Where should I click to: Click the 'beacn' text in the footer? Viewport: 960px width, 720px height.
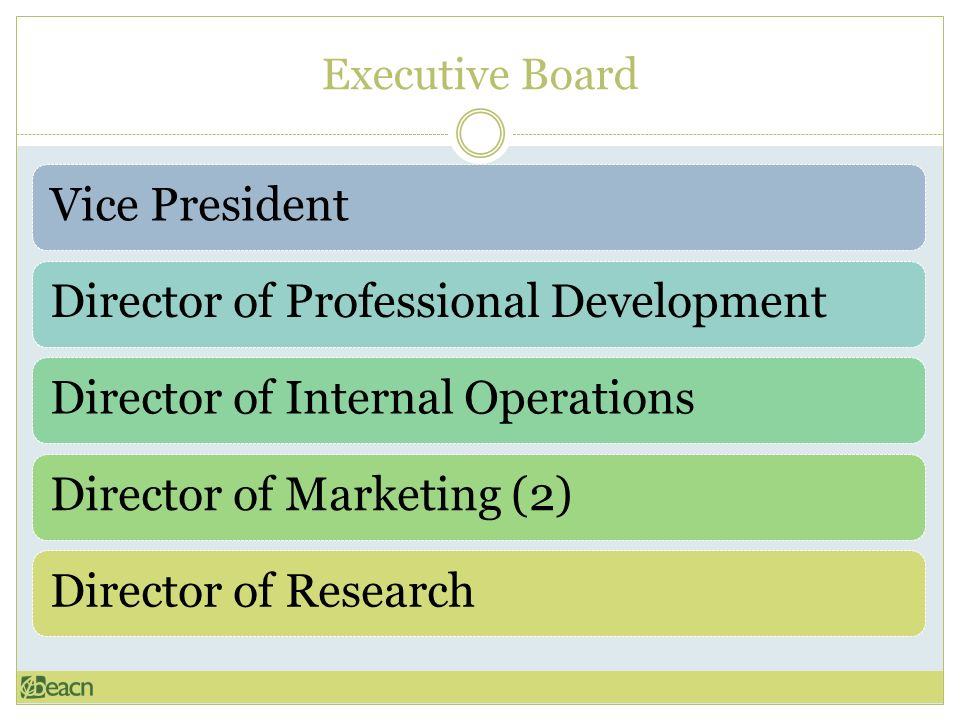[64, 687]
